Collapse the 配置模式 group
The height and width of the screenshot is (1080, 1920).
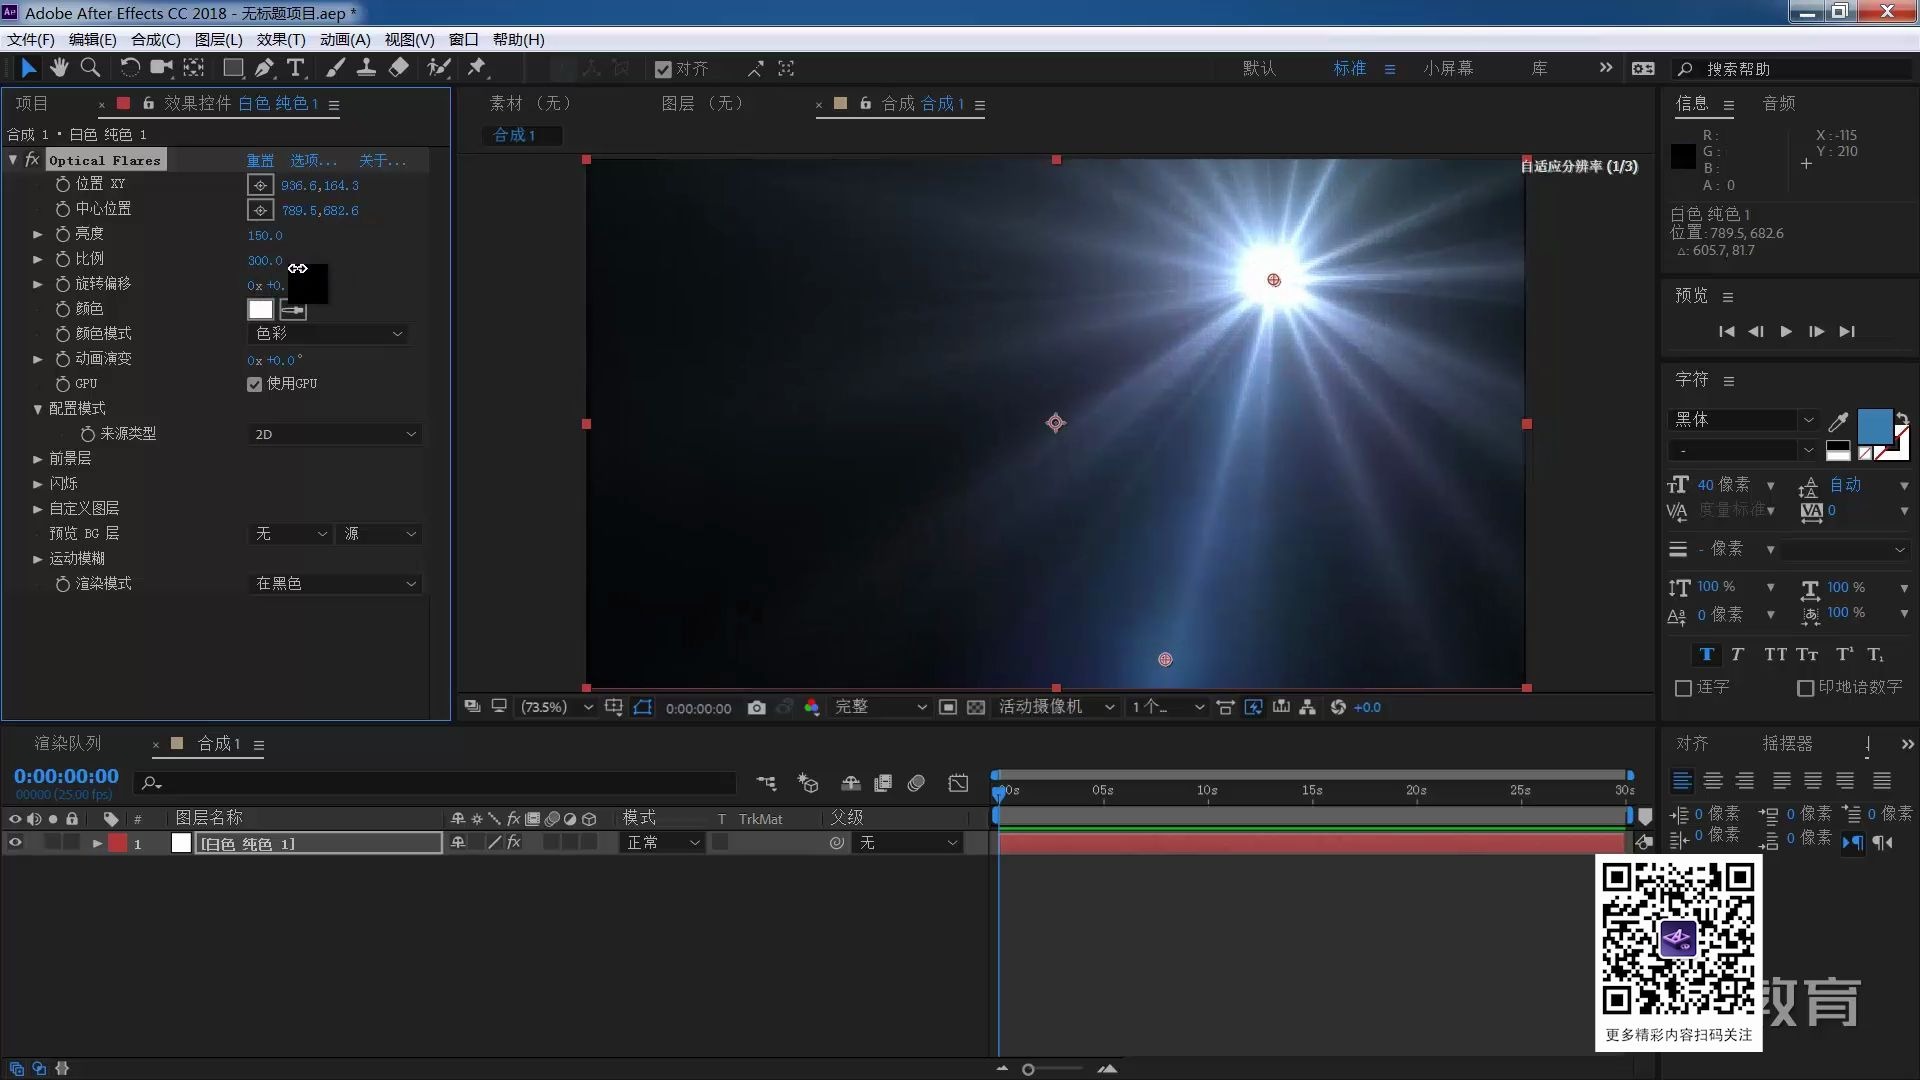[x=38, y=409]
